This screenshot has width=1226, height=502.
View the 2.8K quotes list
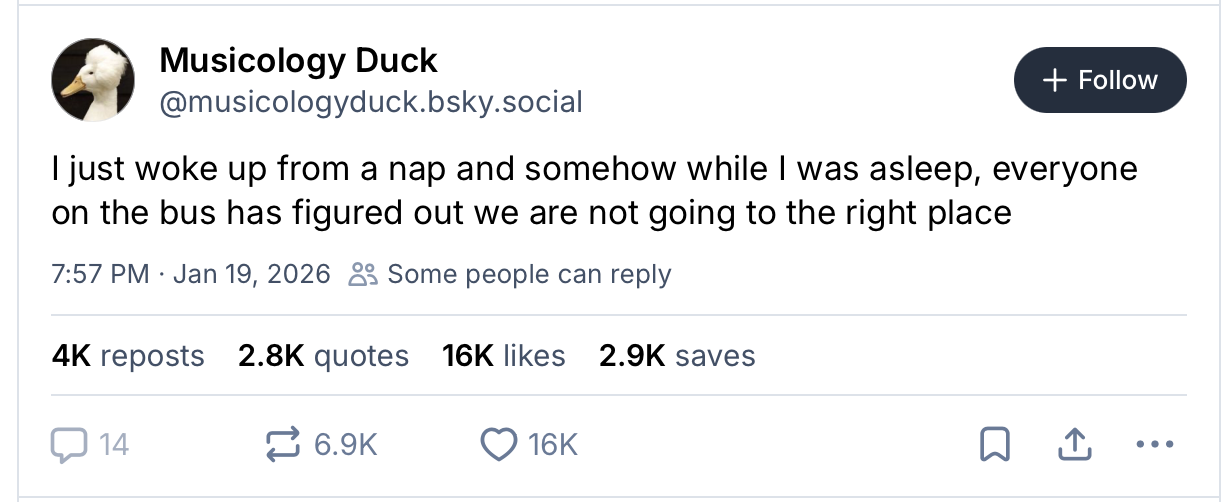click(x=323, y=356)
